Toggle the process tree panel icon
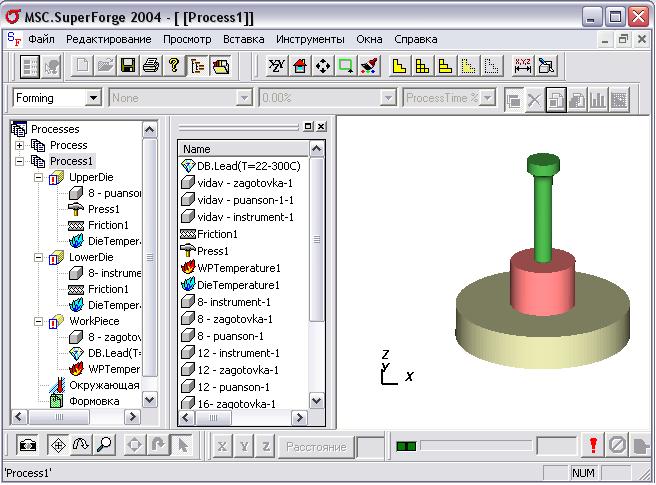This screenshot has height=485, width=656. [x=197, y=66]
